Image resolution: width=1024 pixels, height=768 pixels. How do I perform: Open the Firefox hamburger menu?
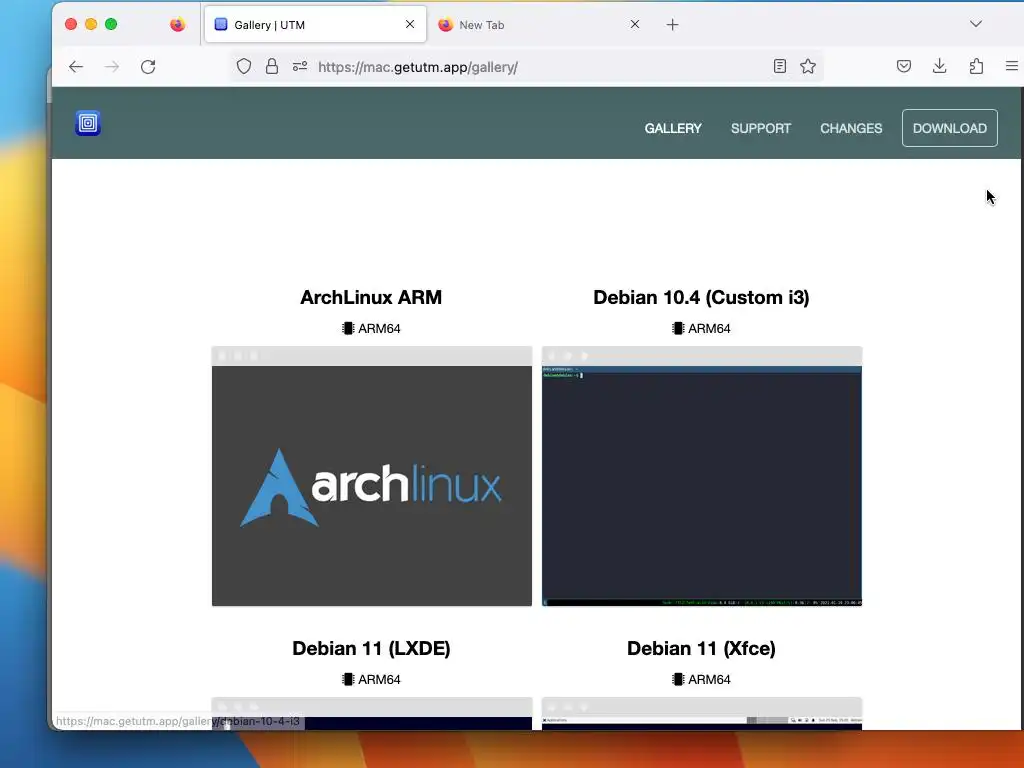1012,66
